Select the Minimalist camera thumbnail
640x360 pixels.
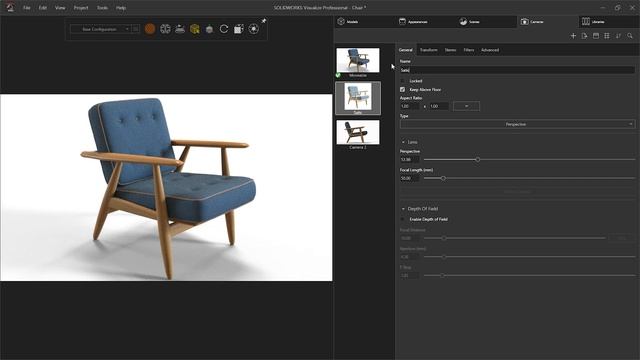358,60
